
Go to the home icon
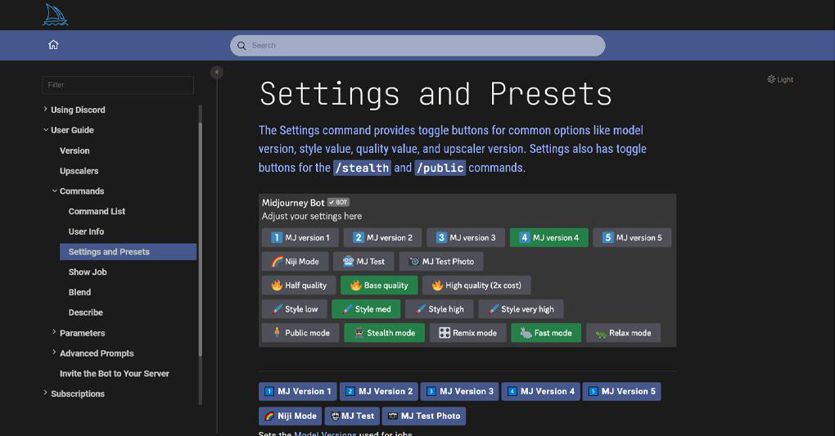point(53,45)
